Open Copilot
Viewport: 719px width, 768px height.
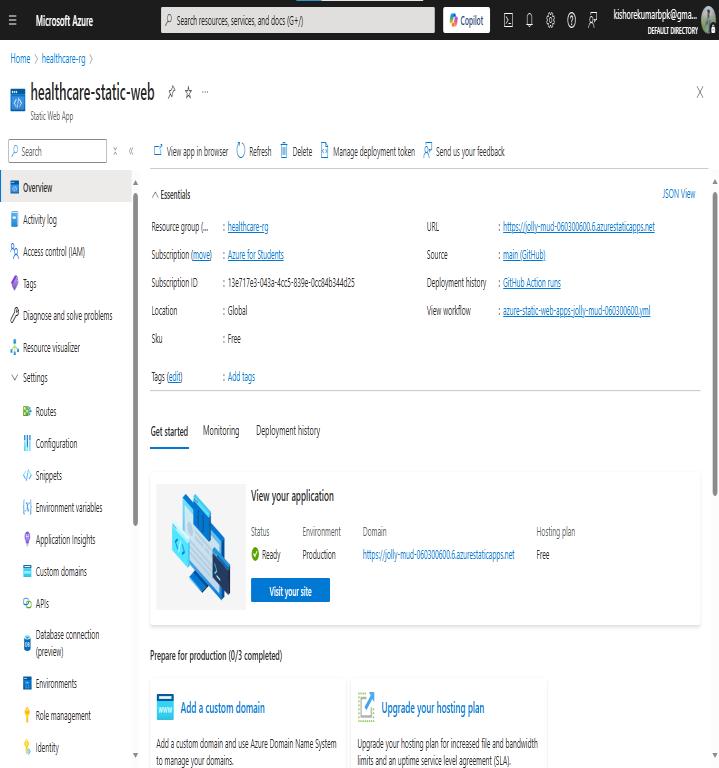pyautogui.click(x=466, y=20)
